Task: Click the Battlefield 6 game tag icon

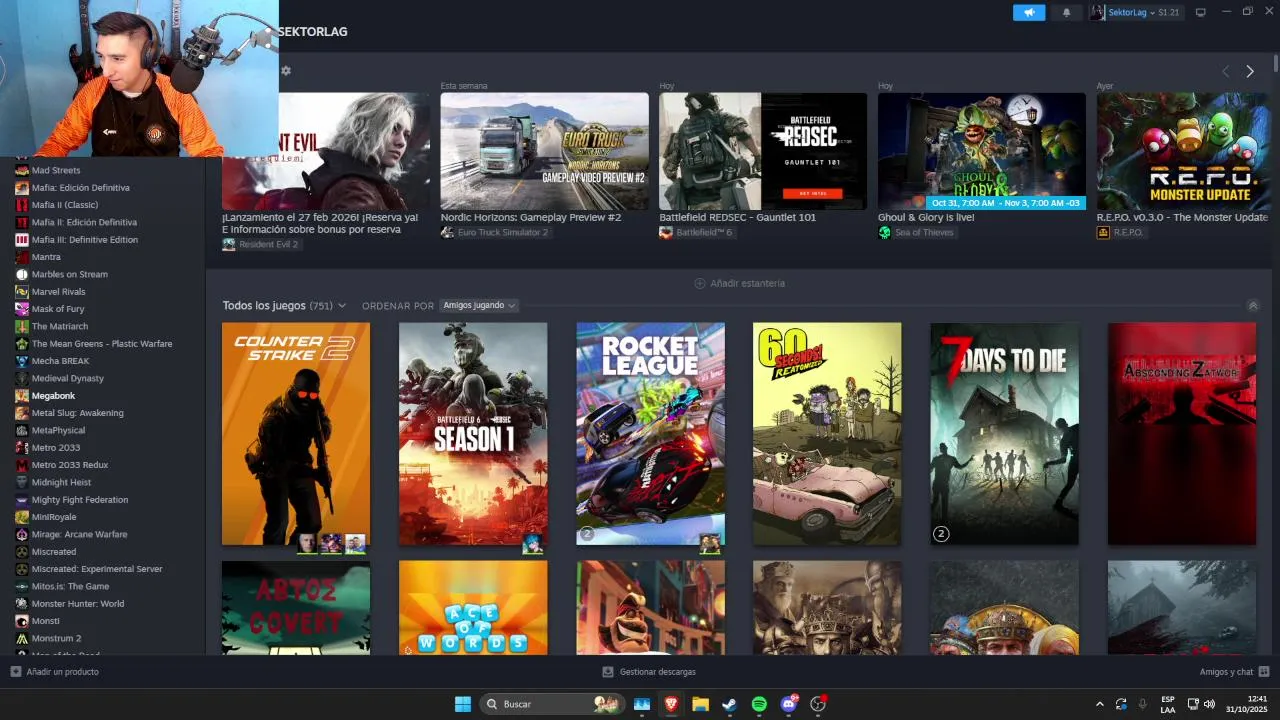Action: point(666,232)
